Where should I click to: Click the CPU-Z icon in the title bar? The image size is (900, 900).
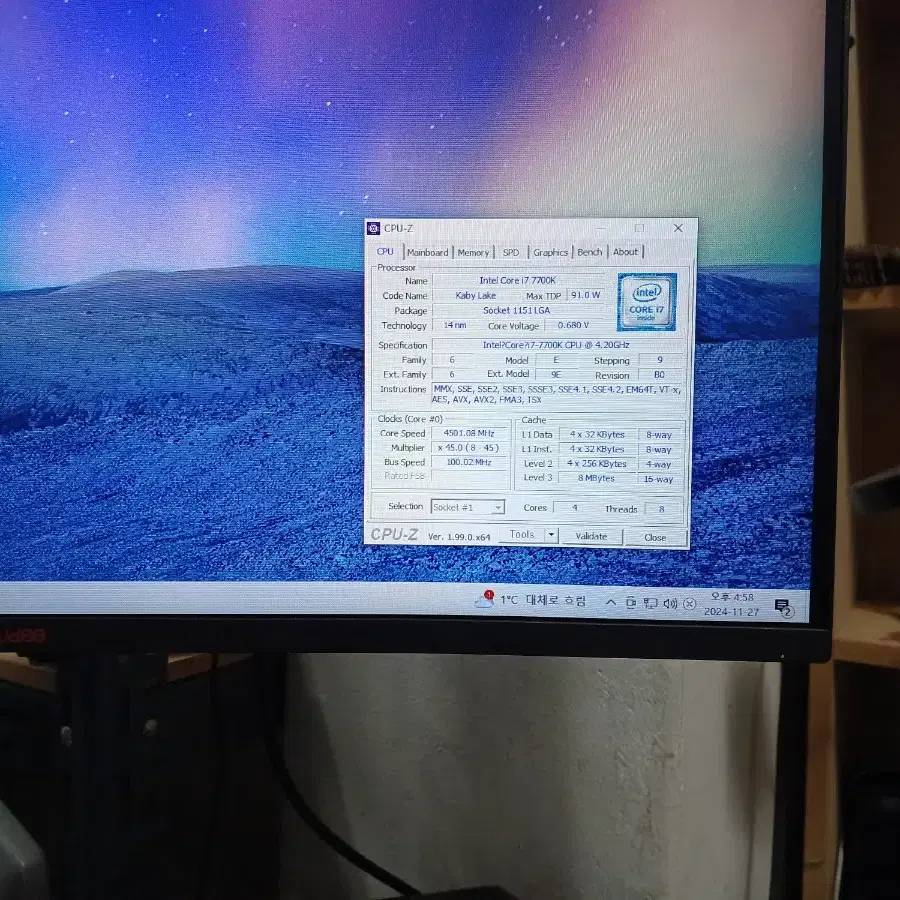[374, 228]
